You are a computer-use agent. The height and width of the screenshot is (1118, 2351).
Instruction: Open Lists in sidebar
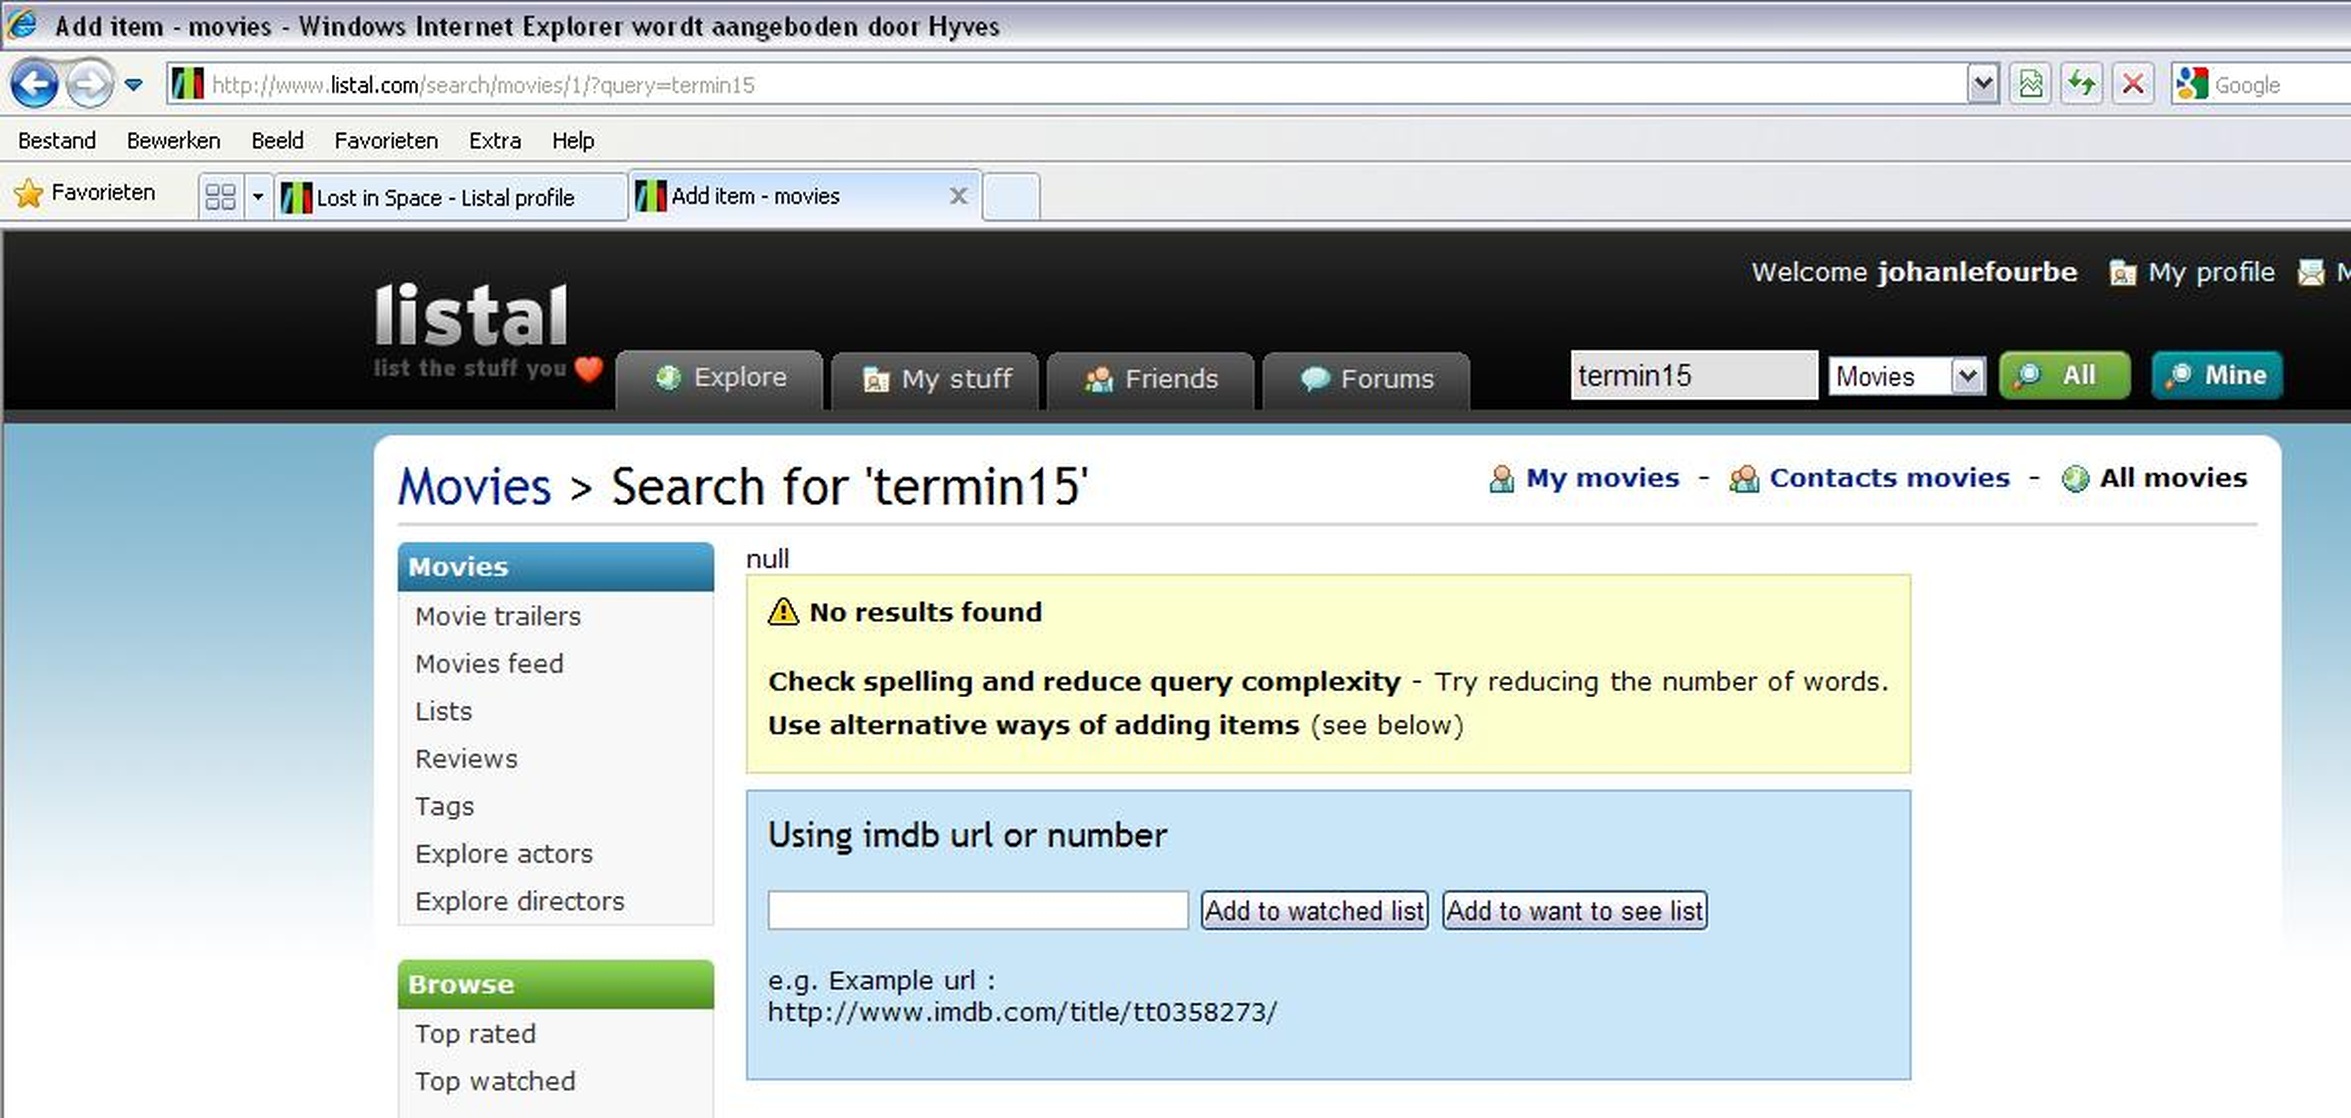pyautogui.click(x=443, y=711)
